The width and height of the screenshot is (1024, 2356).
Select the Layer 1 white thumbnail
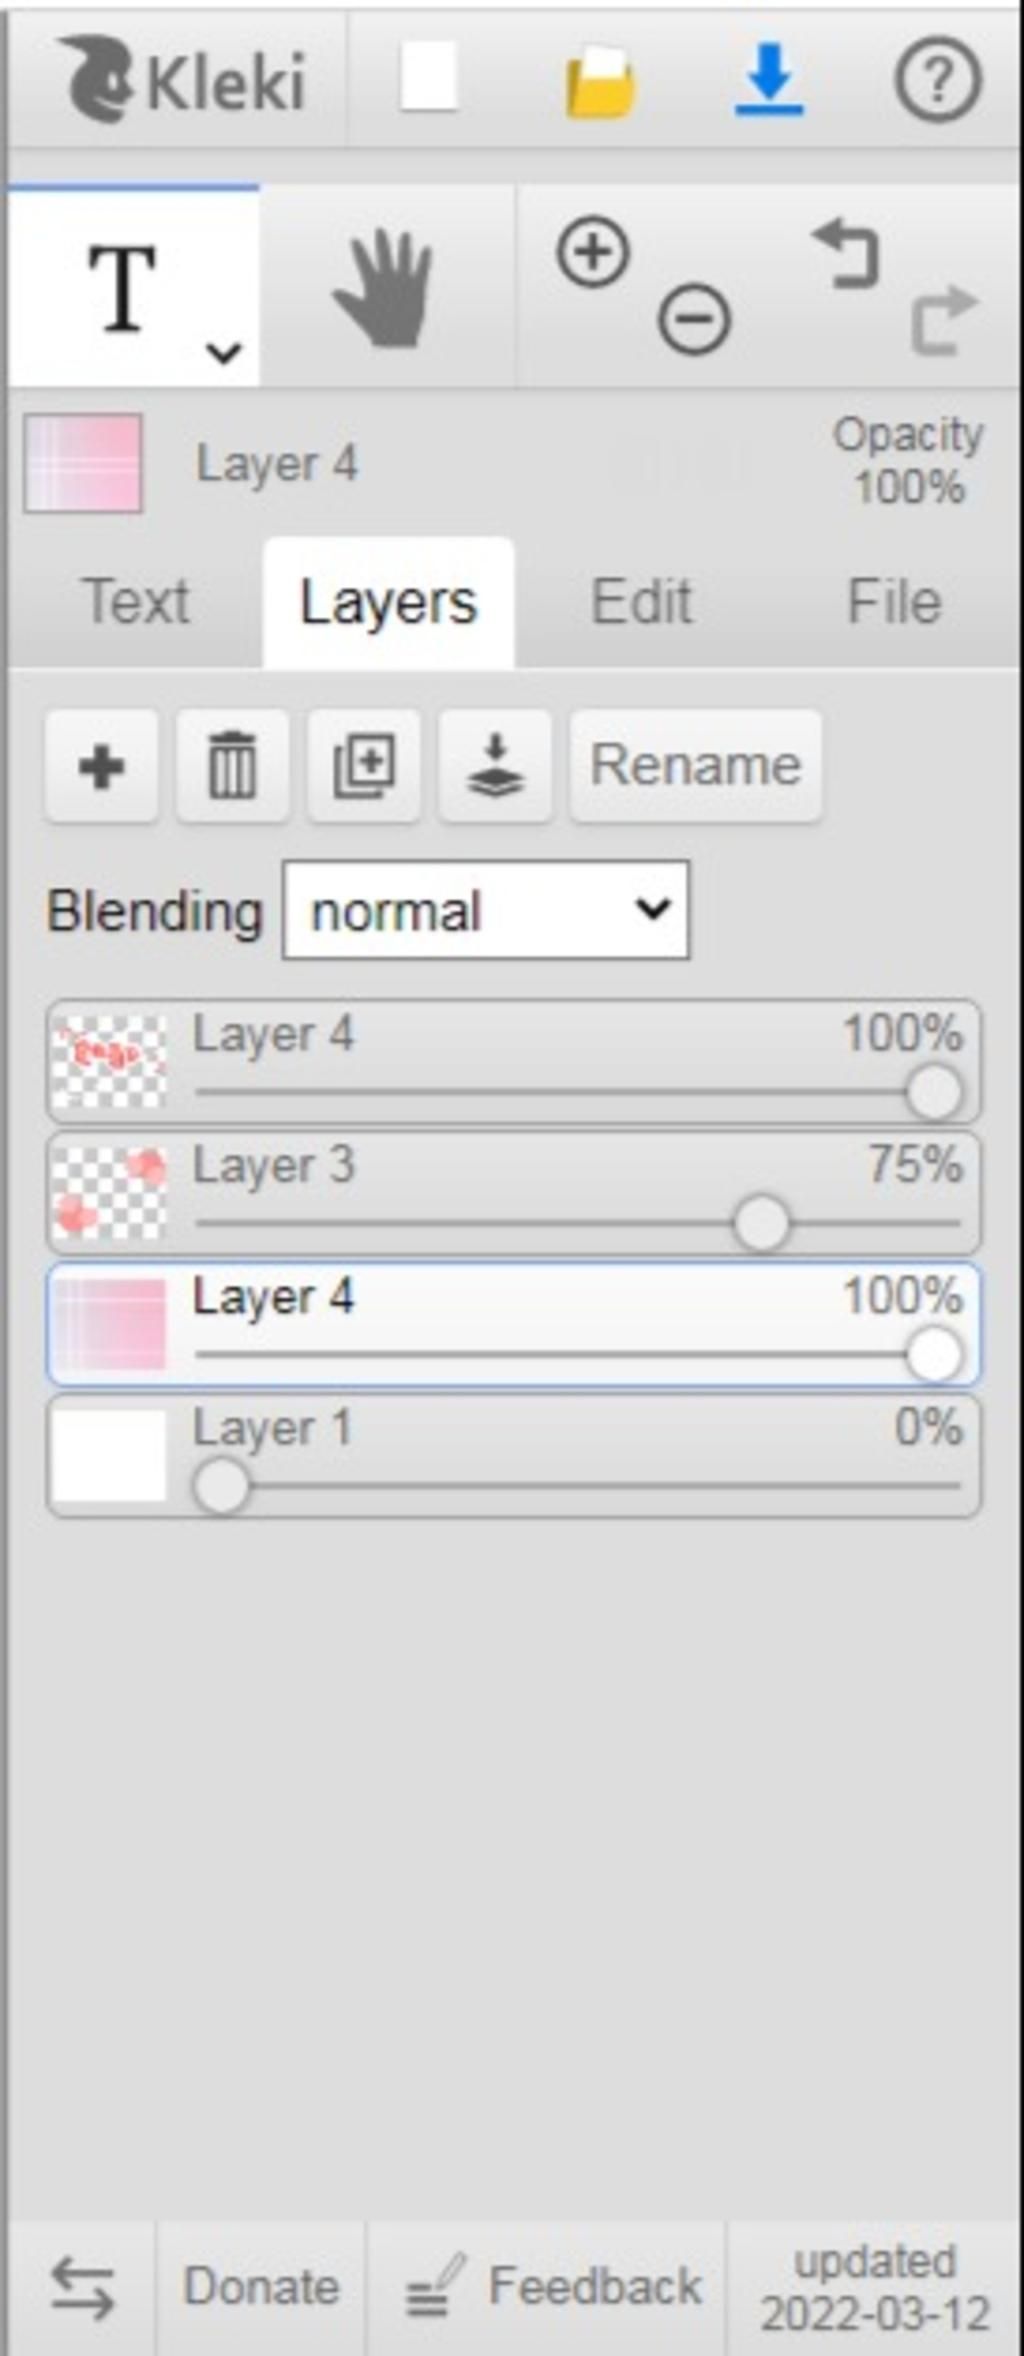click(109, 1456)
